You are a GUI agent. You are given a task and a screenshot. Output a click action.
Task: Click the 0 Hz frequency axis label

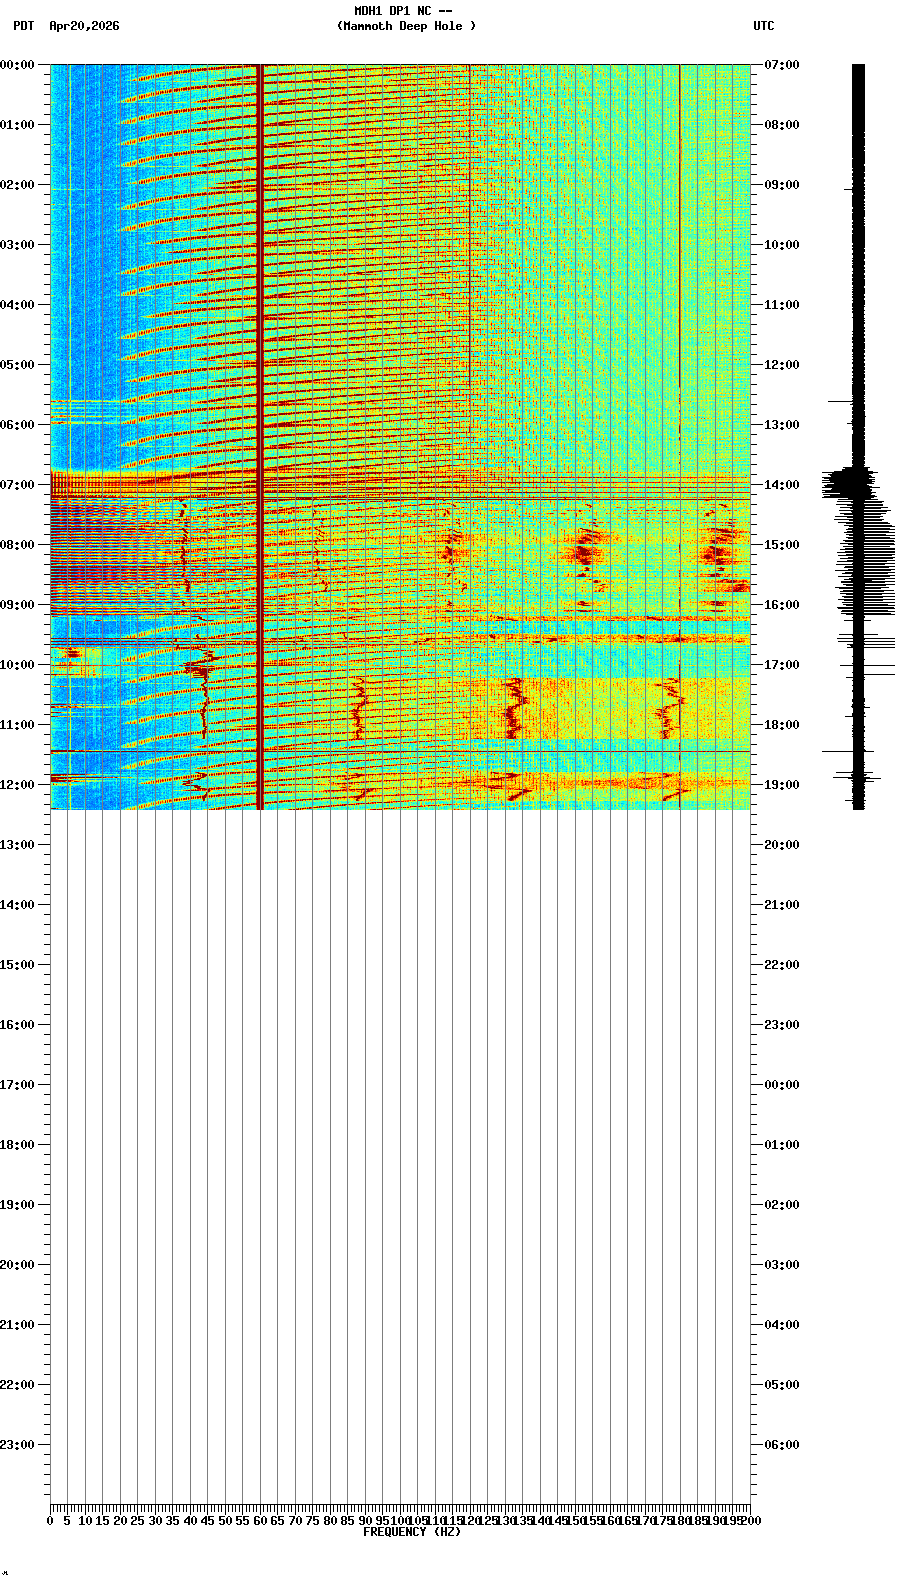click(51, 1521)
